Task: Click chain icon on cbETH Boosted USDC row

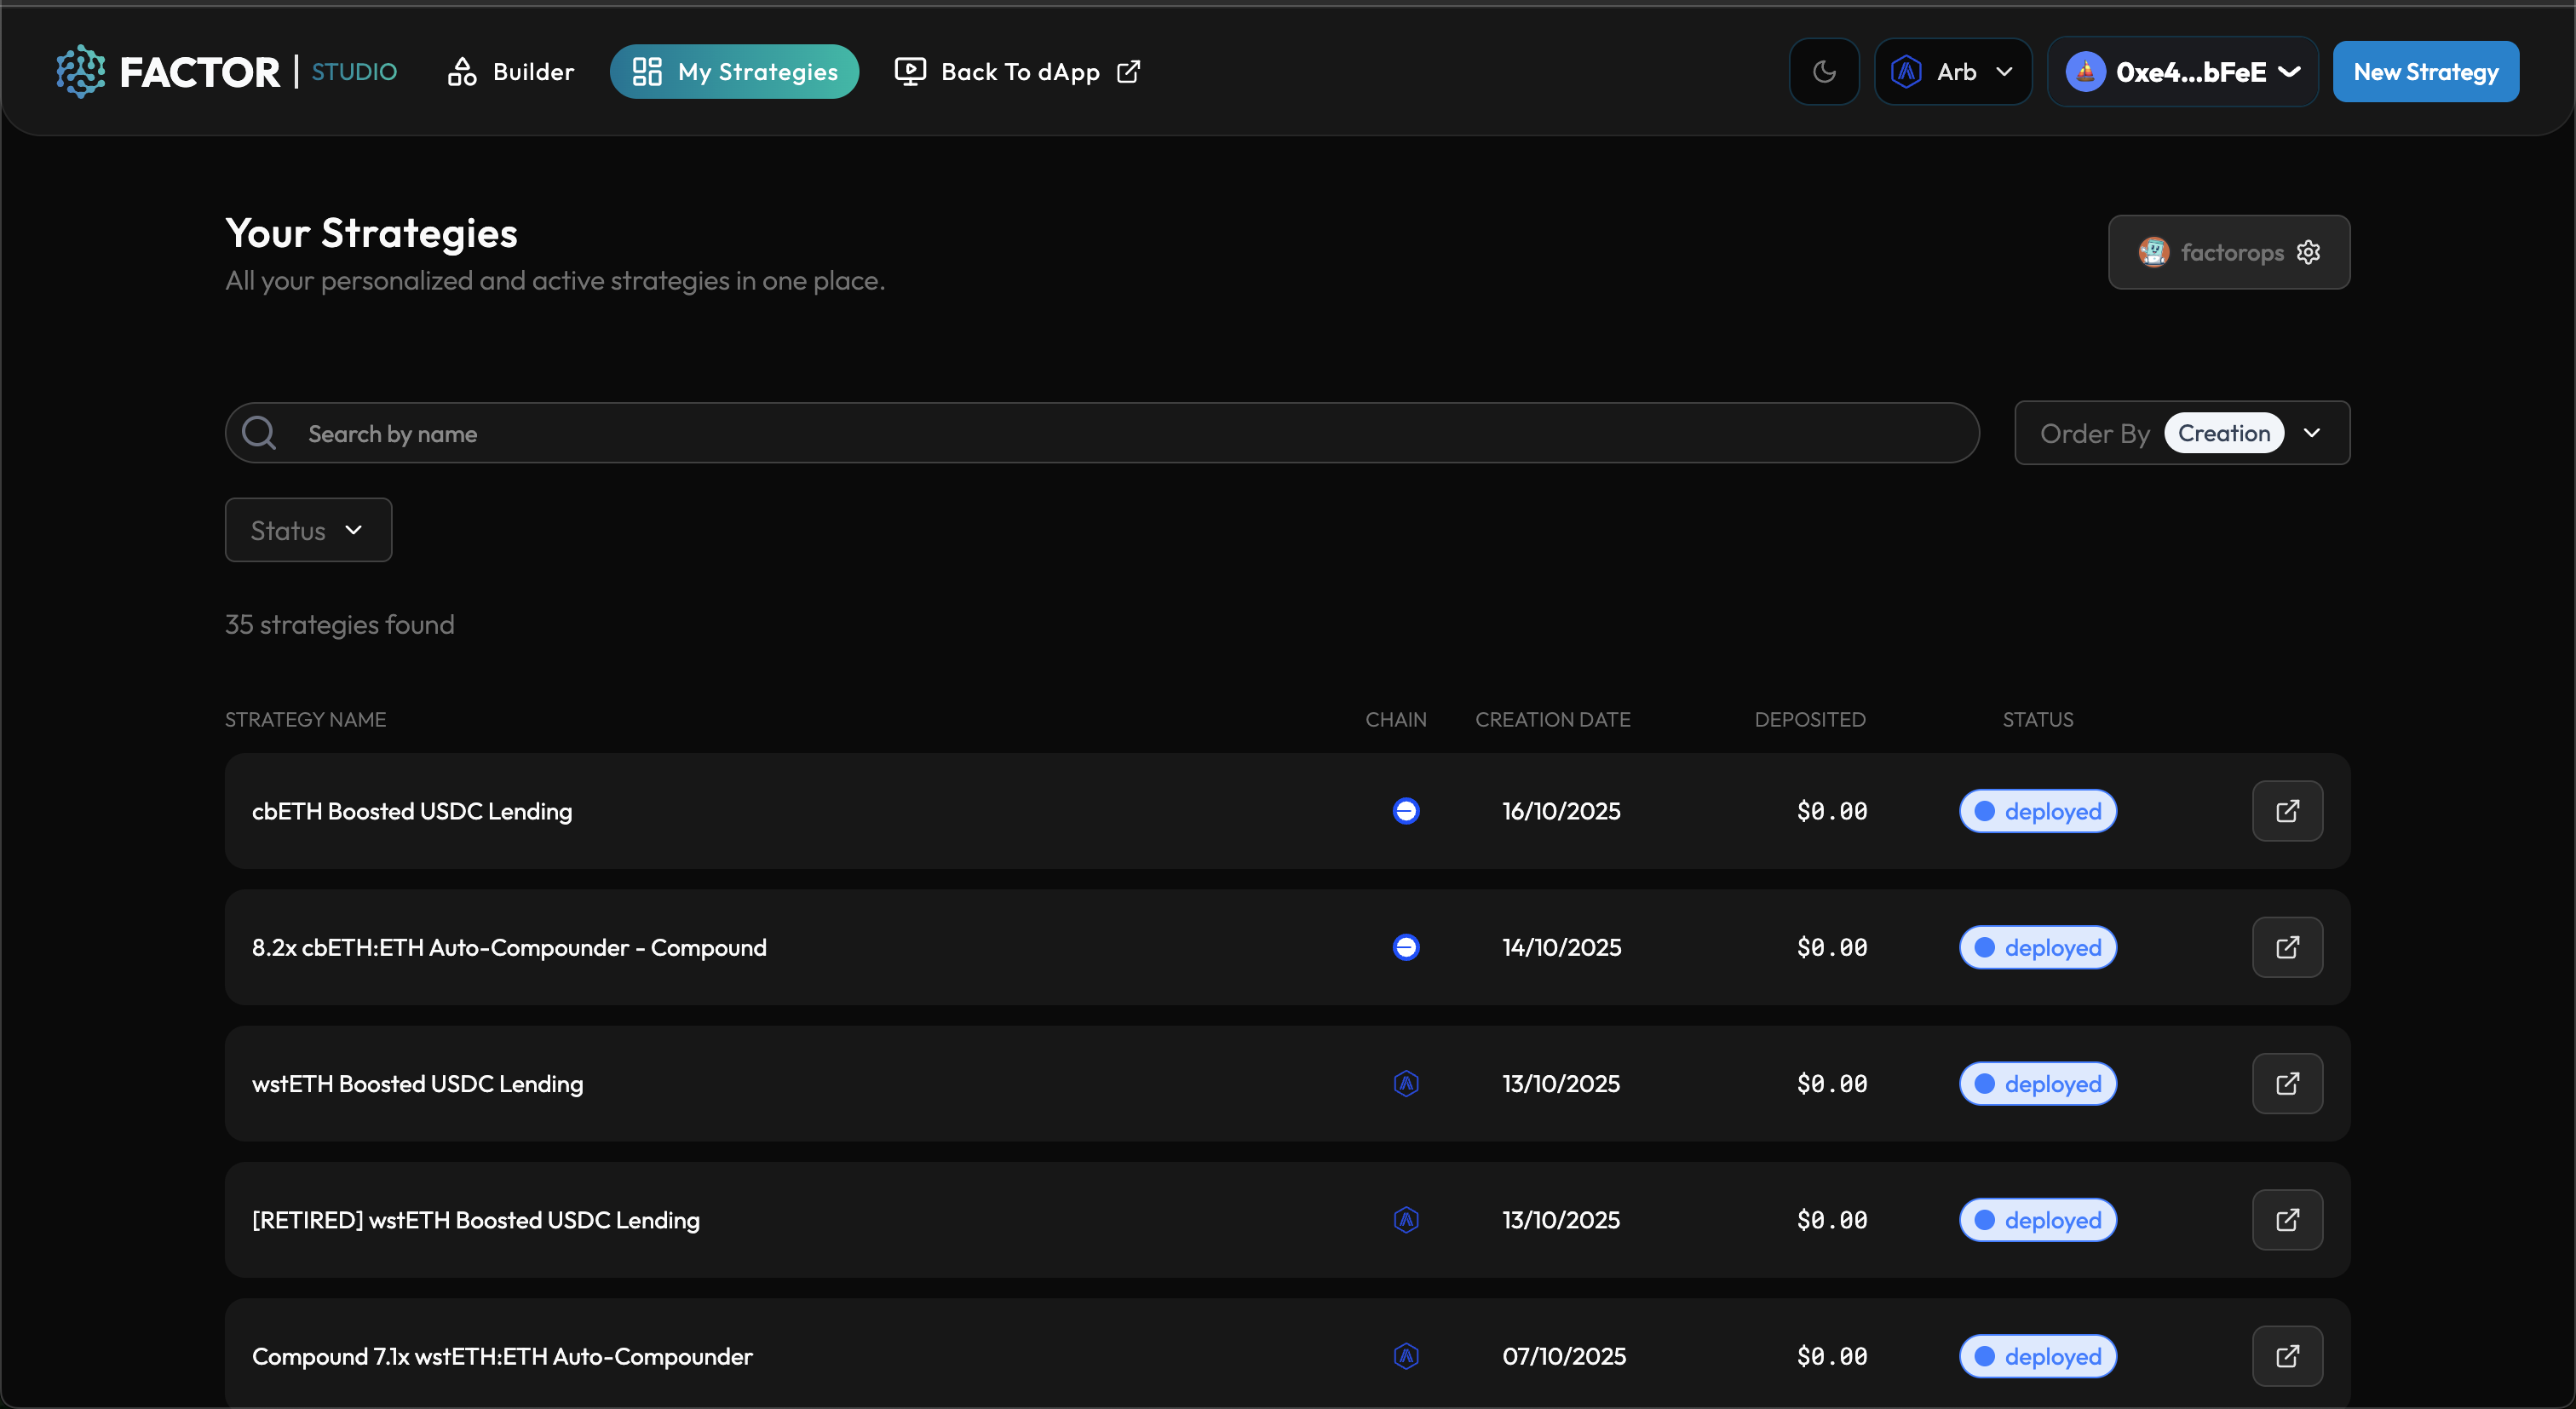Action: pos(1405,811)
